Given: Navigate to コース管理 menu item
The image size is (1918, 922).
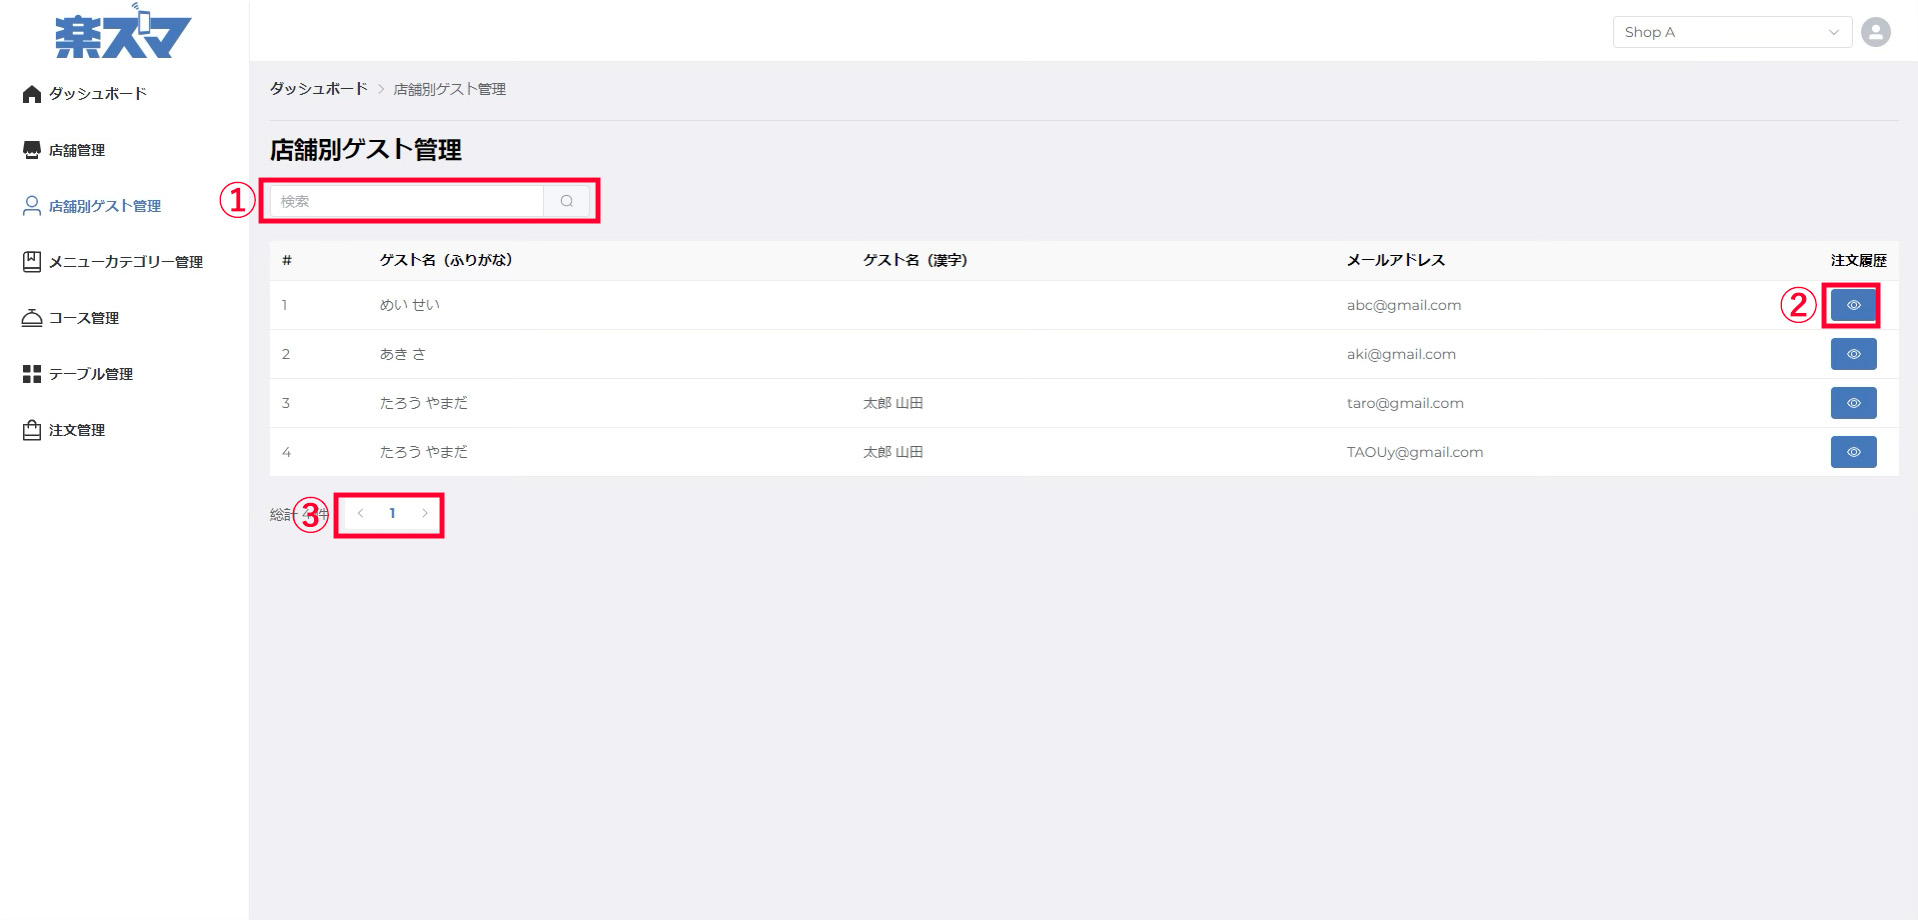Looking at the screenshot, I should click(84, 318).
